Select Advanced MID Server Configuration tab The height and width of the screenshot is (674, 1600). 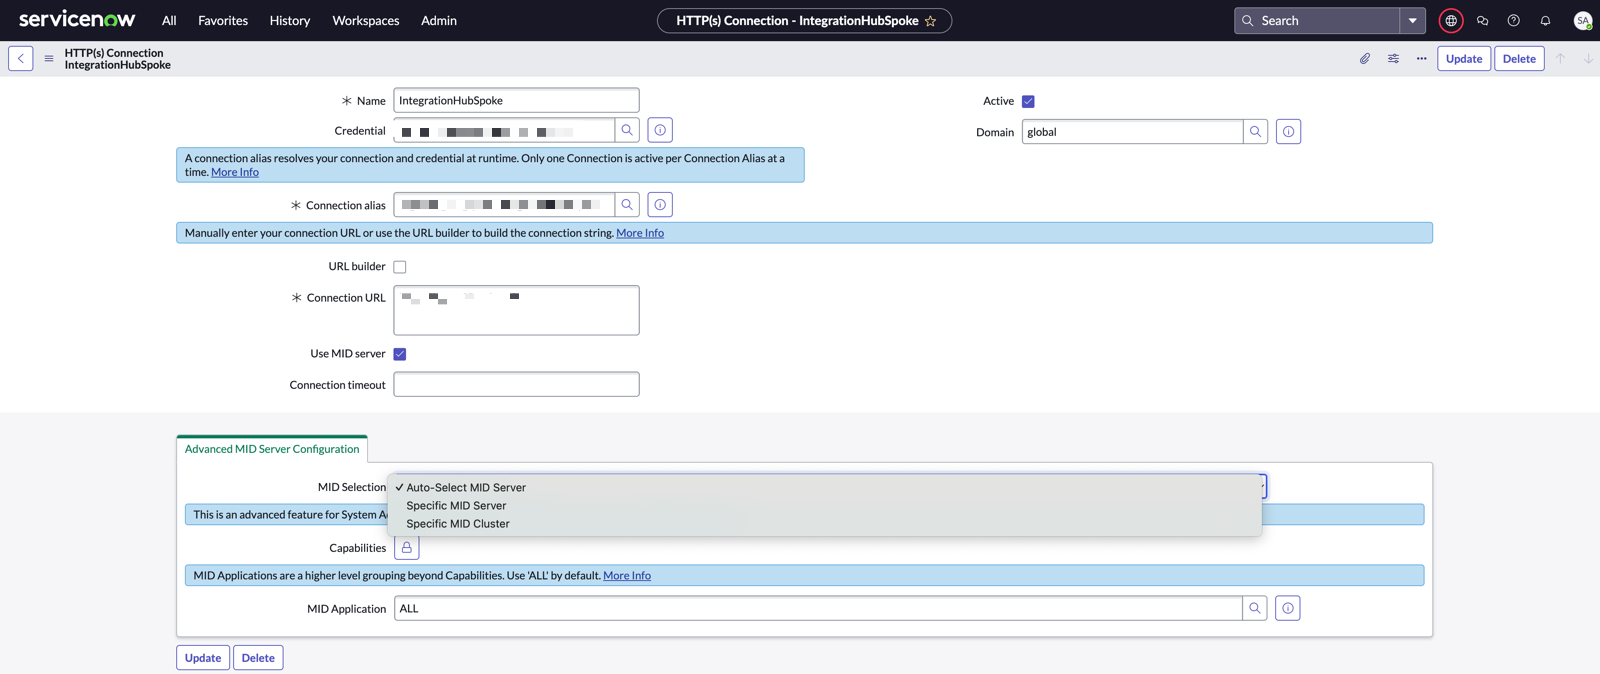click(x=272, y=449)
